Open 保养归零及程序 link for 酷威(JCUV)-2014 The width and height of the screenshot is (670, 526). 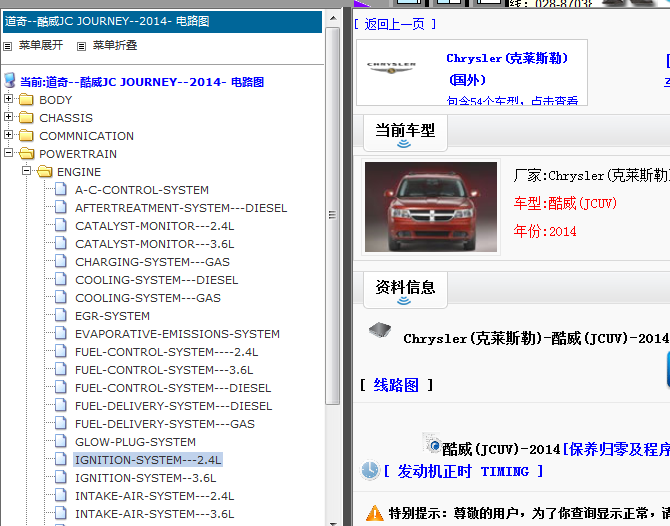pos(615,449)
